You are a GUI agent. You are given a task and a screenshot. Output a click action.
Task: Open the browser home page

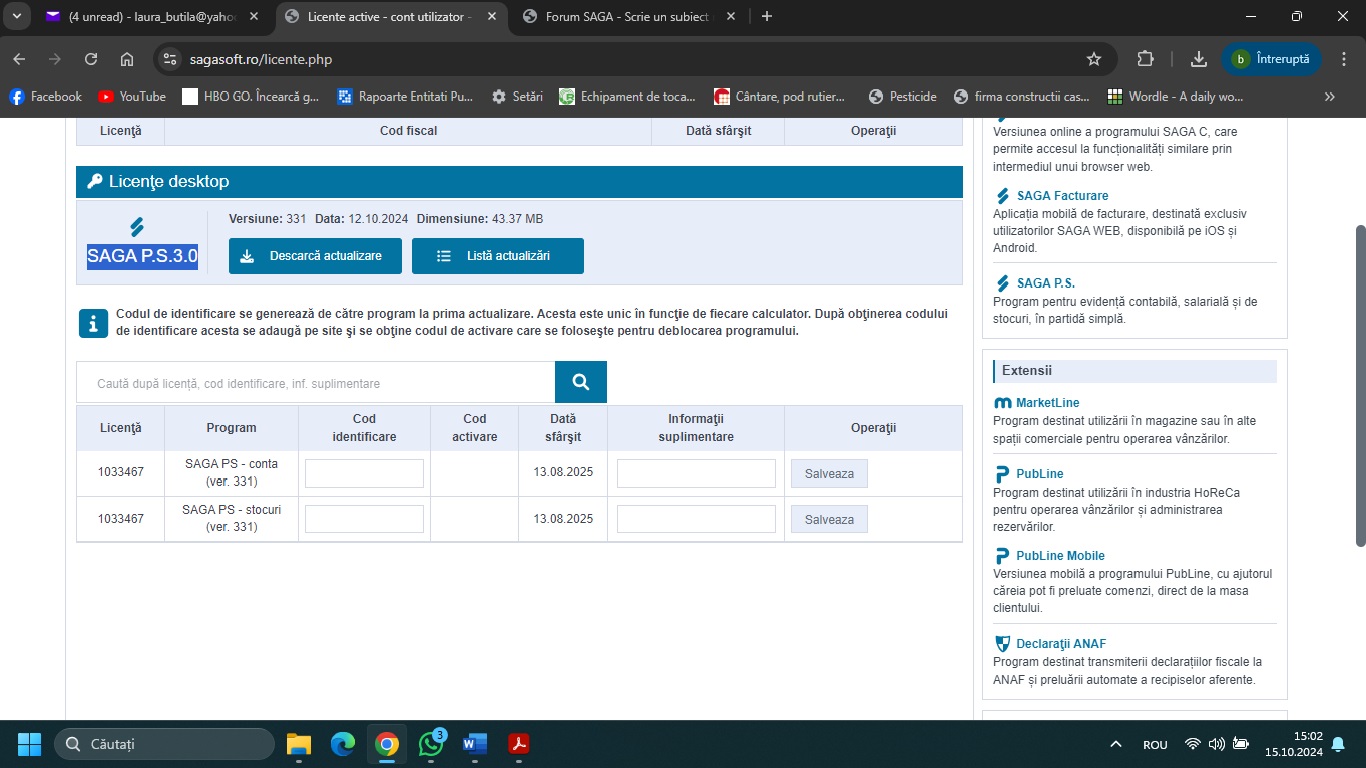[127, 59]
